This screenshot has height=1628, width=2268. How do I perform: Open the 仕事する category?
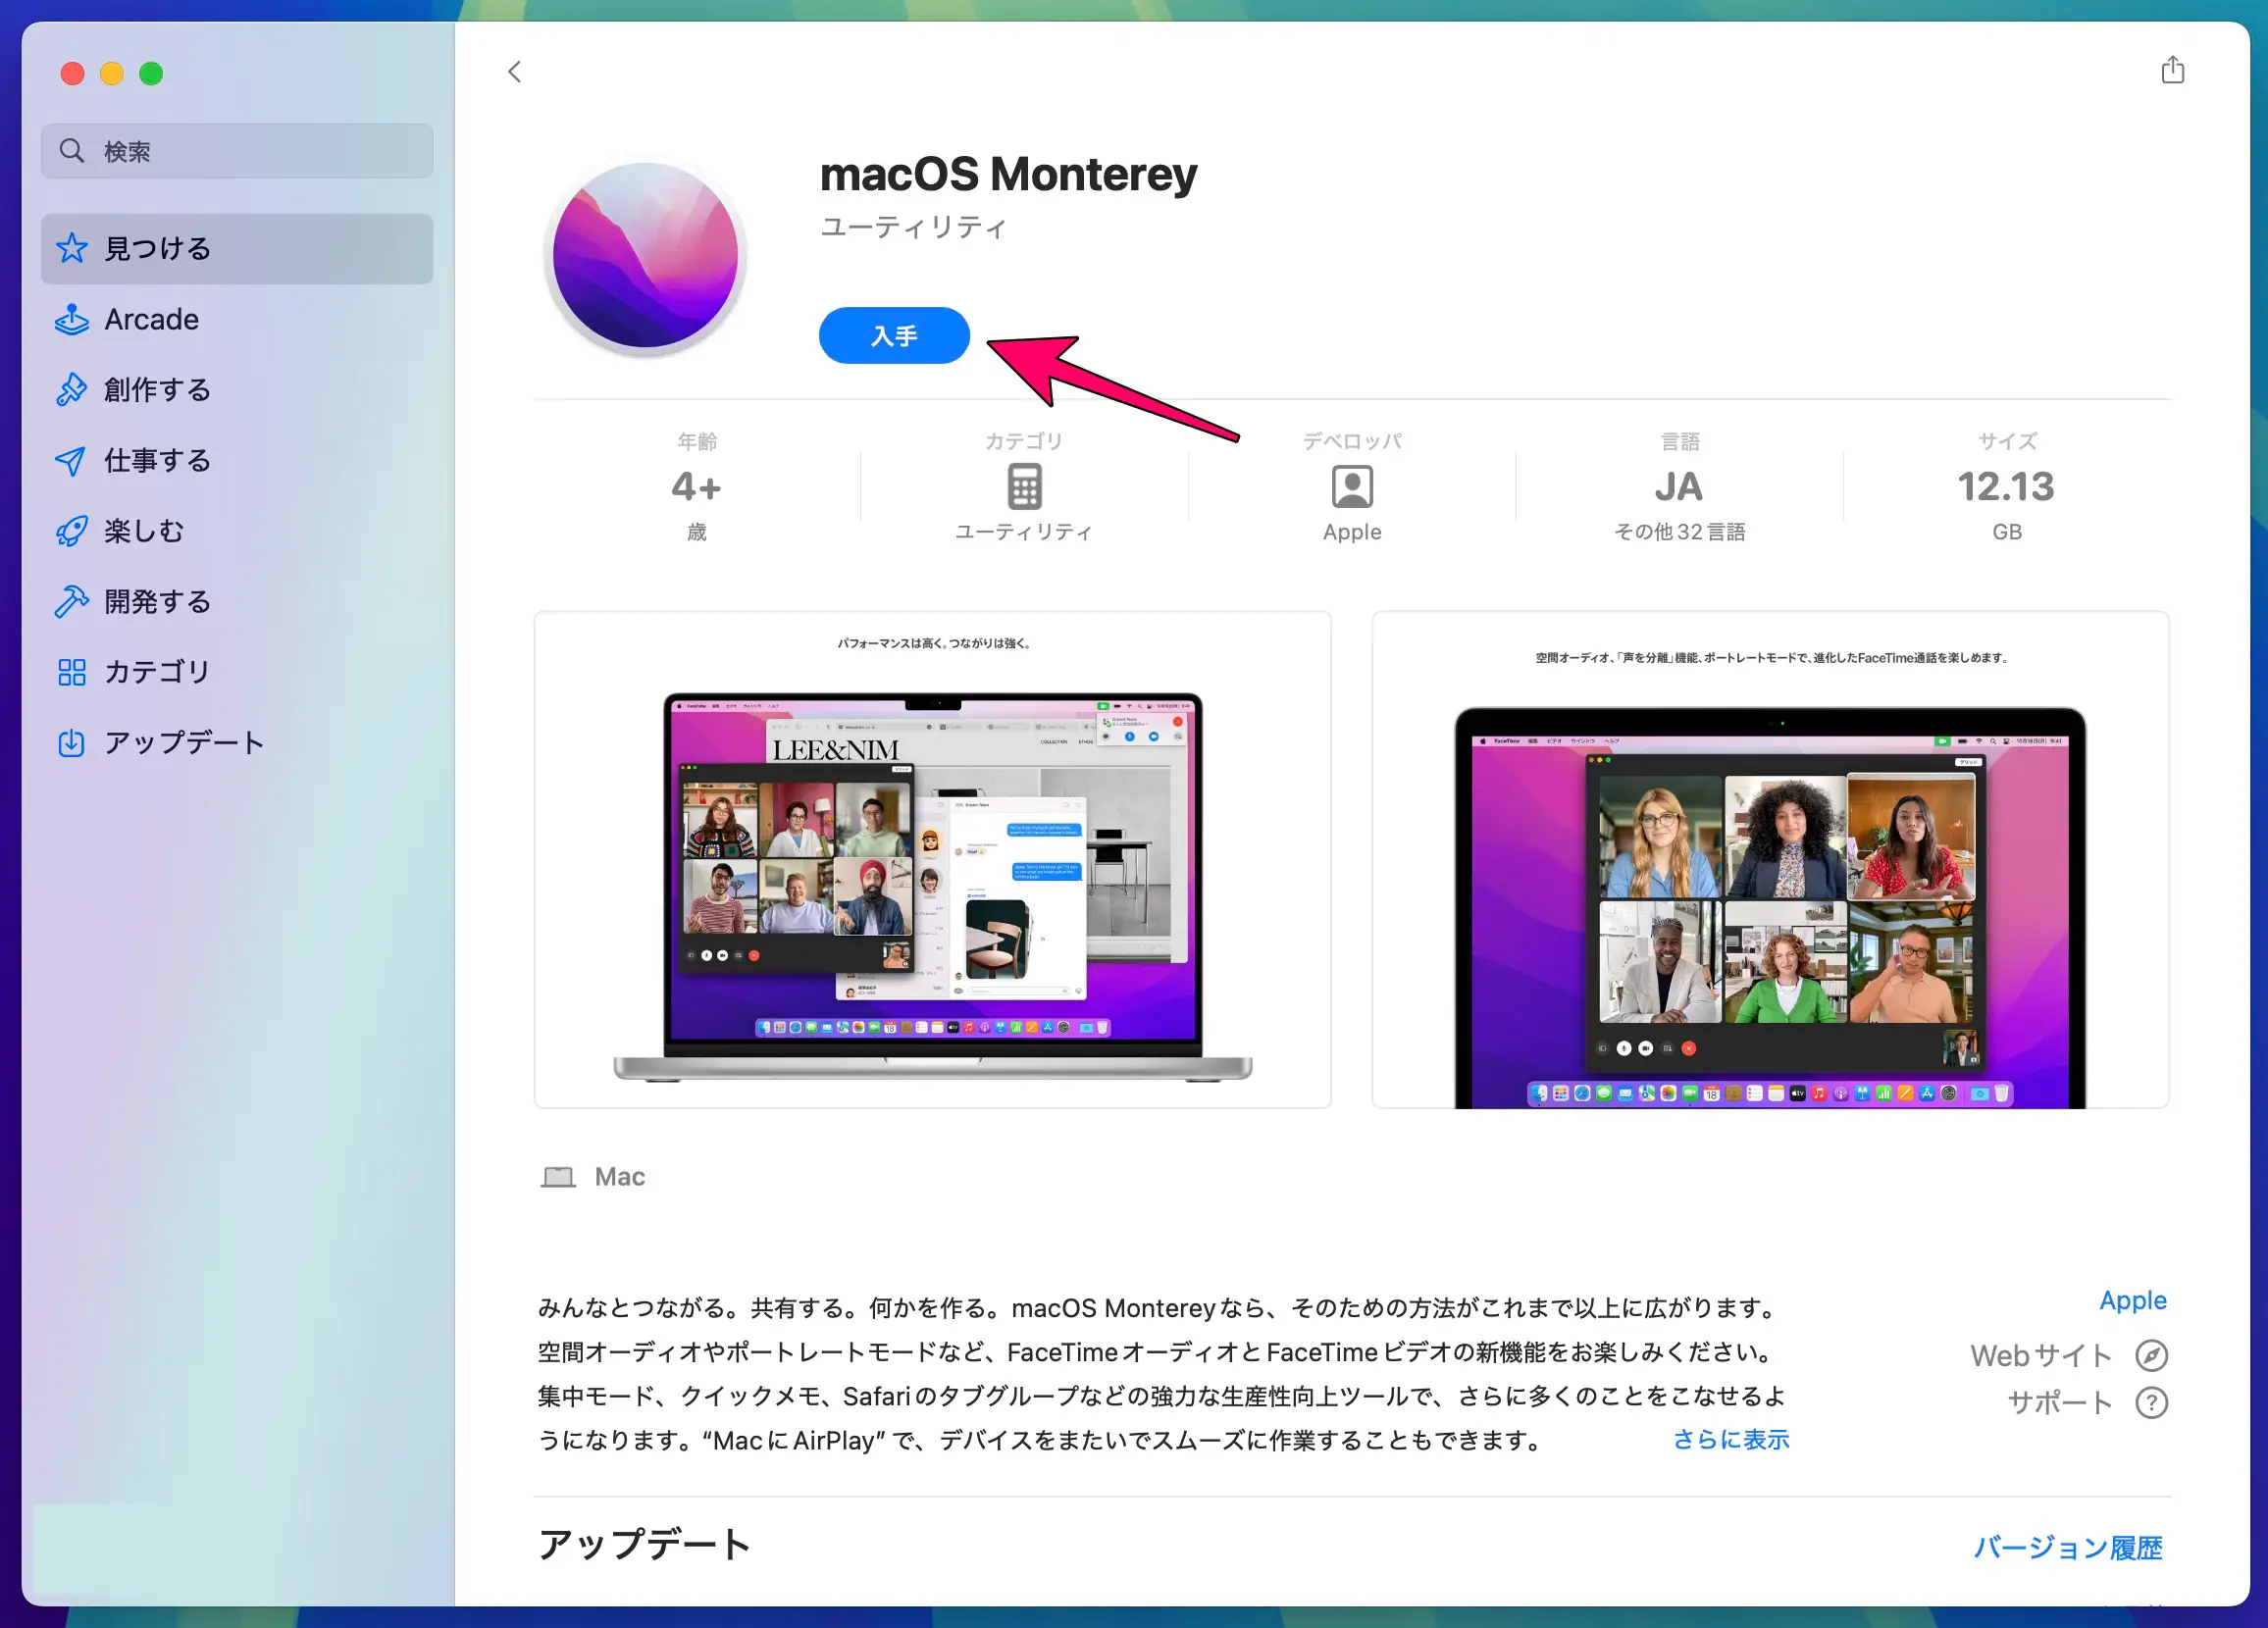click(156, 460)
